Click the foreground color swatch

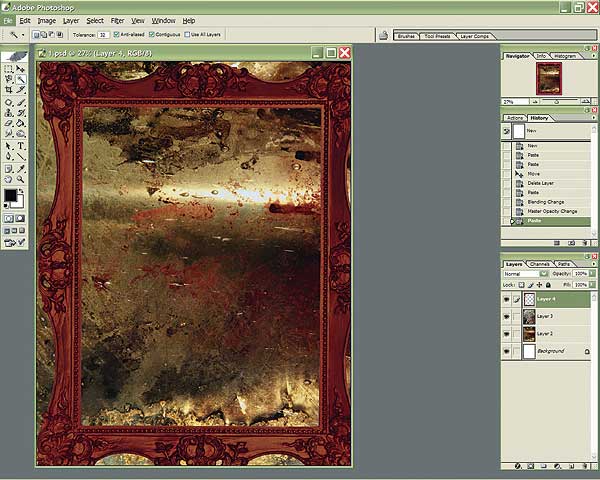tap(10, 196)
